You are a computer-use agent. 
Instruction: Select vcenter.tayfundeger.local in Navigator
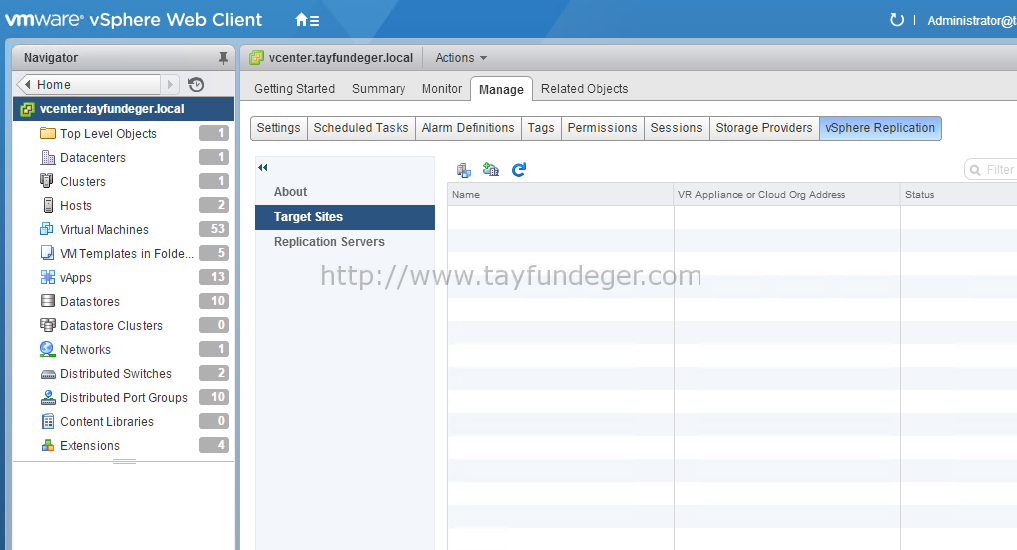tap(123, 109)
